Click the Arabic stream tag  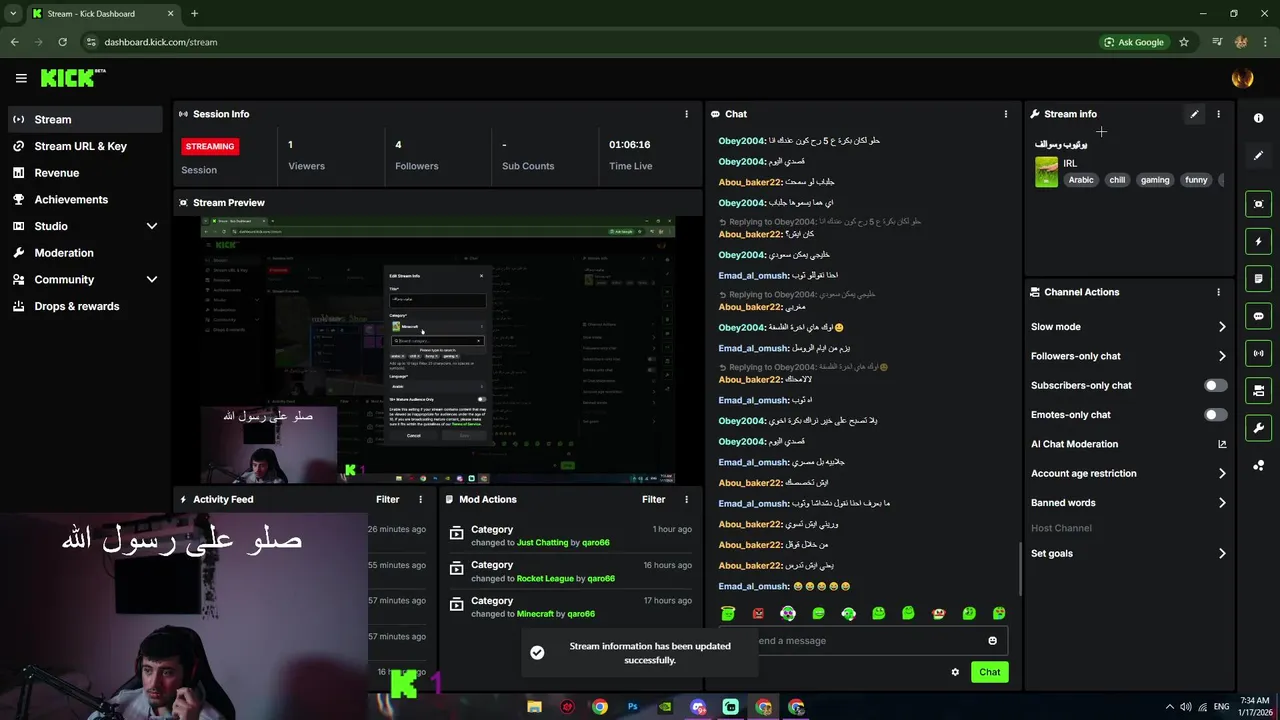point(1081,180)
